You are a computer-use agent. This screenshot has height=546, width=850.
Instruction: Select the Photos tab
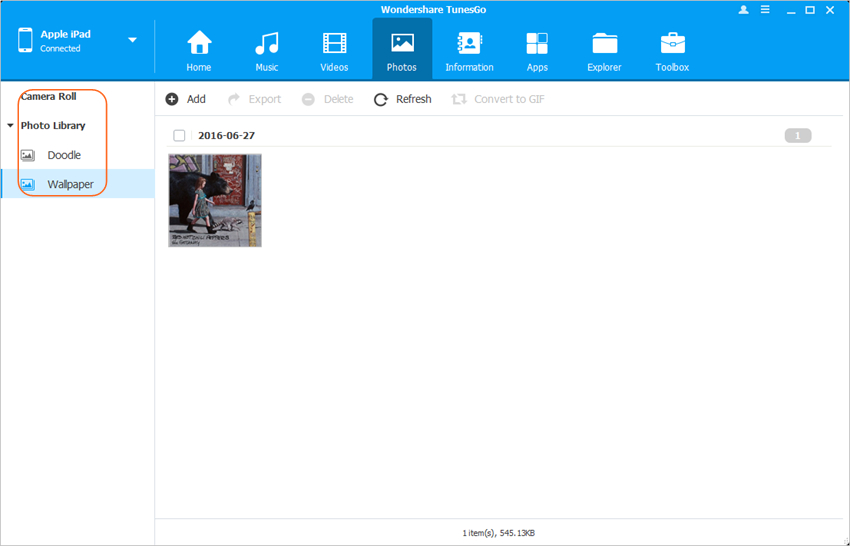tap(402, 50)
